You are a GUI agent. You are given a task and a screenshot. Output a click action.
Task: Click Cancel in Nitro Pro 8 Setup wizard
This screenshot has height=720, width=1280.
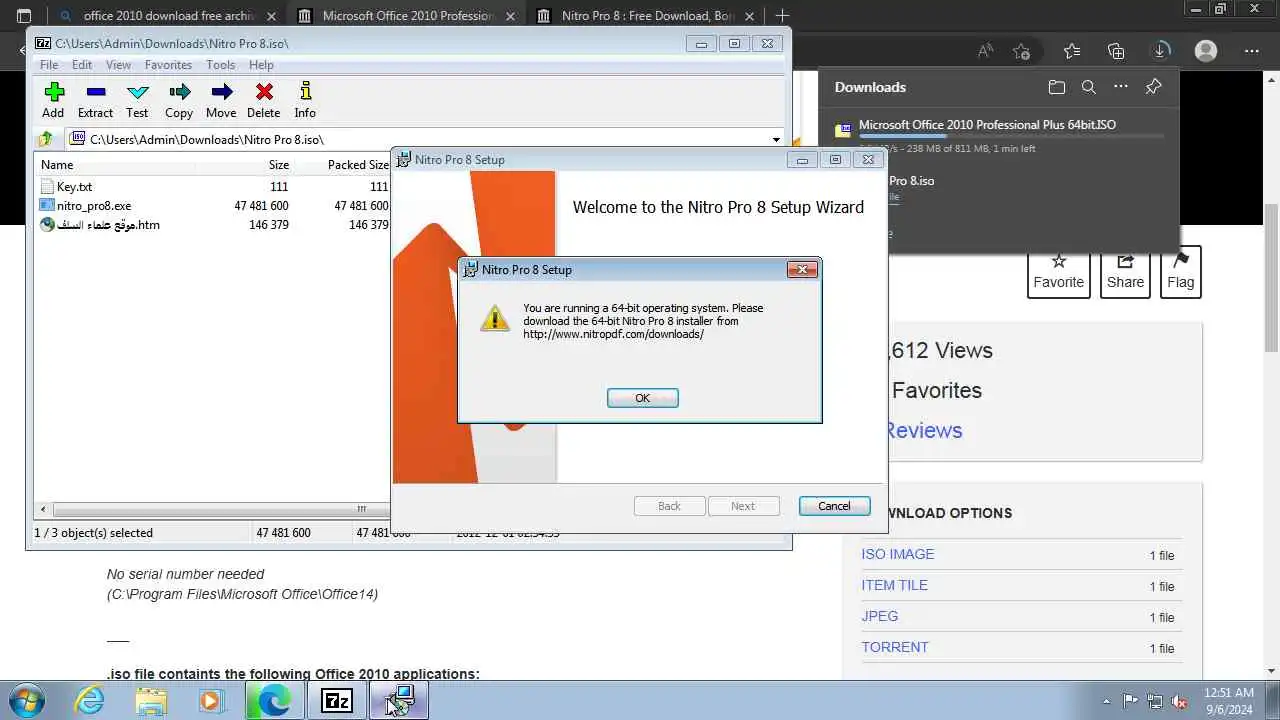click(834, 506)
